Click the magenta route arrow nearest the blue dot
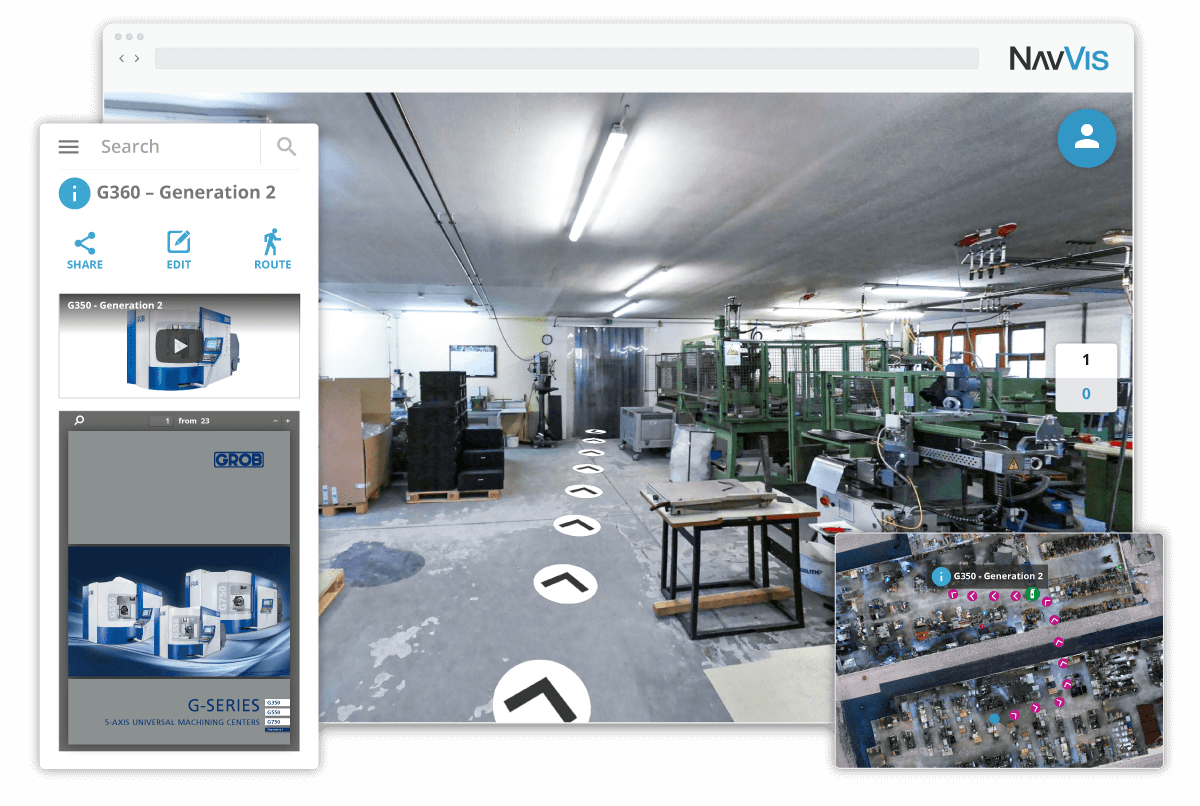The height and width of the screenshot is (806, 1200). point(1014,714)
